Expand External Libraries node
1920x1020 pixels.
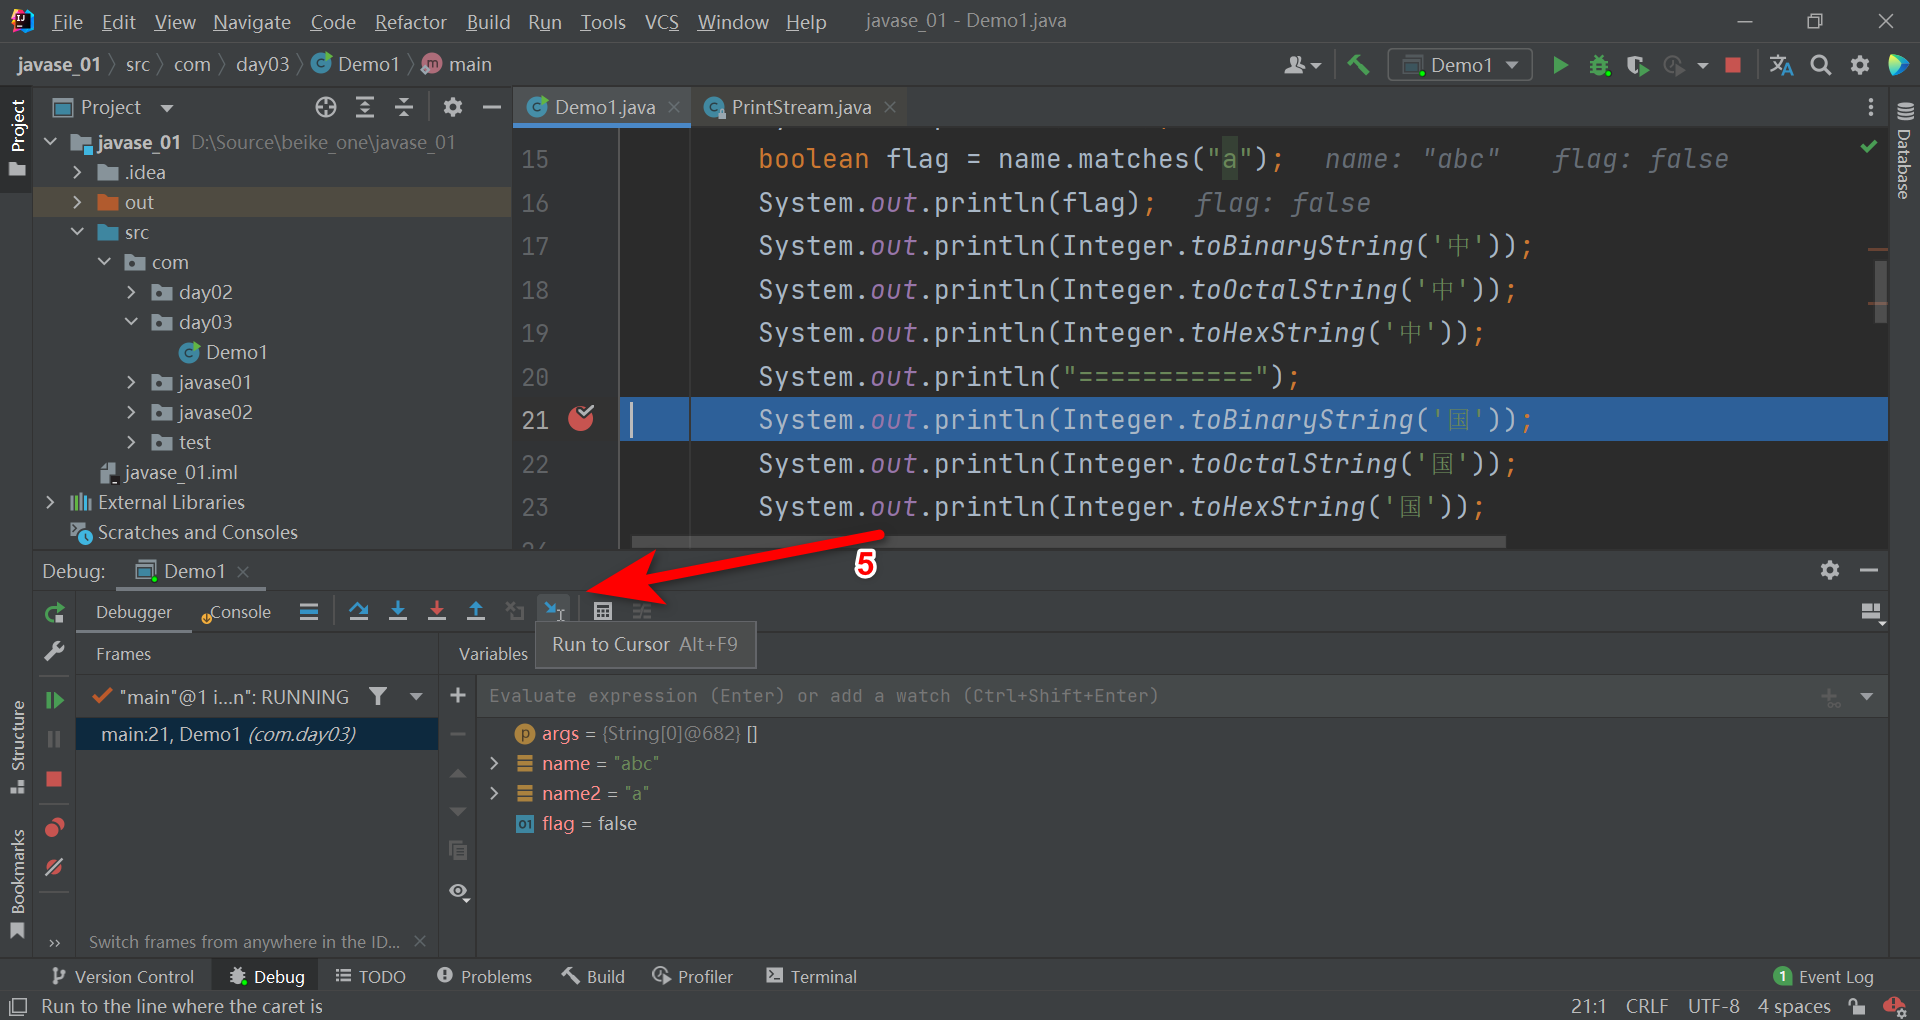[x=50, y=502]
